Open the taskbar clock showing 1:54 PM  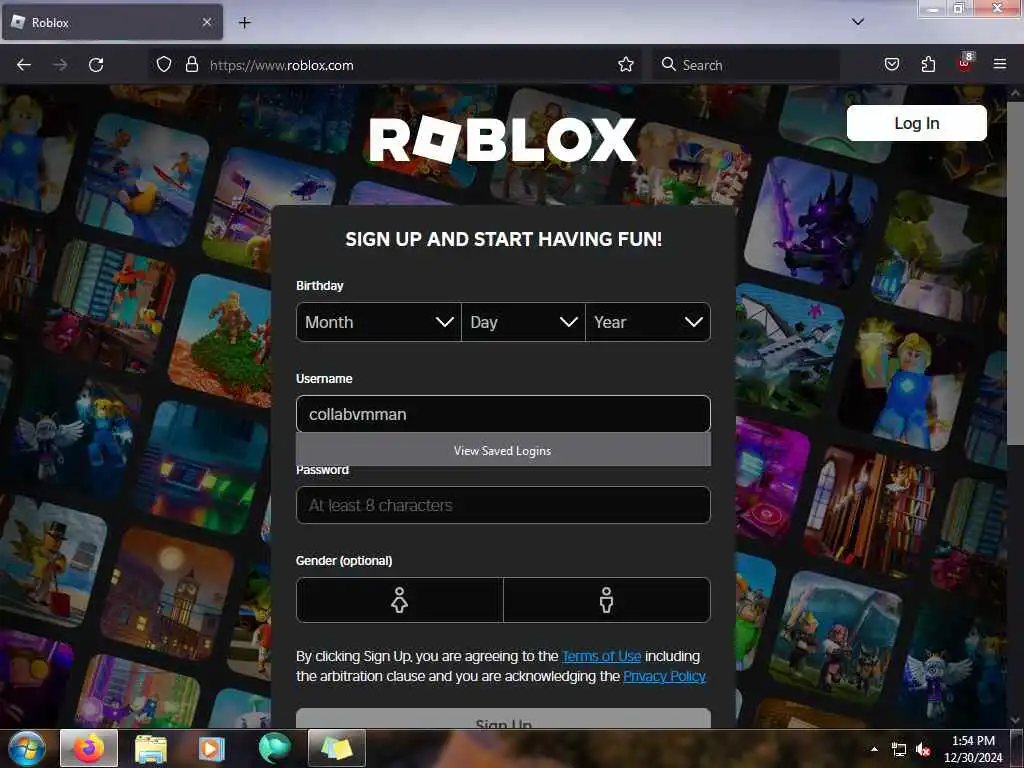pyautogui.click(x=973, y=749)
